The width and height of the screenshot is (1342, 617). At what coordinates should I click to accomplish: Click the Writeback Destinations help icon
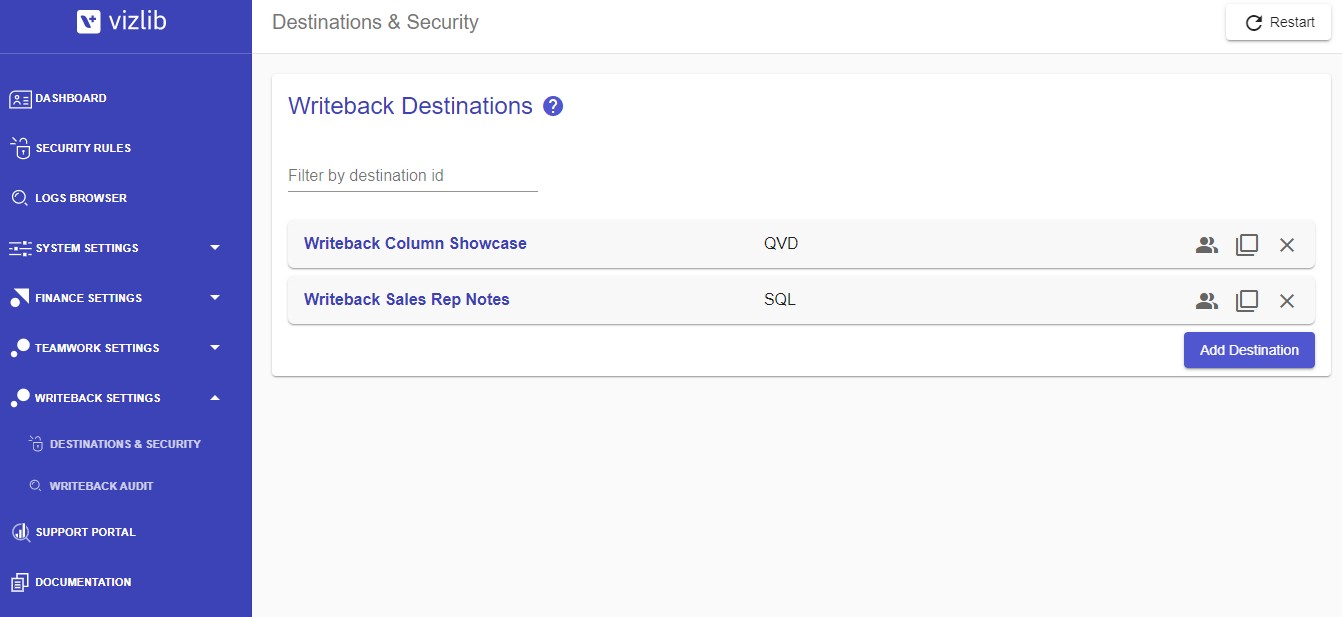coord(553,106)
